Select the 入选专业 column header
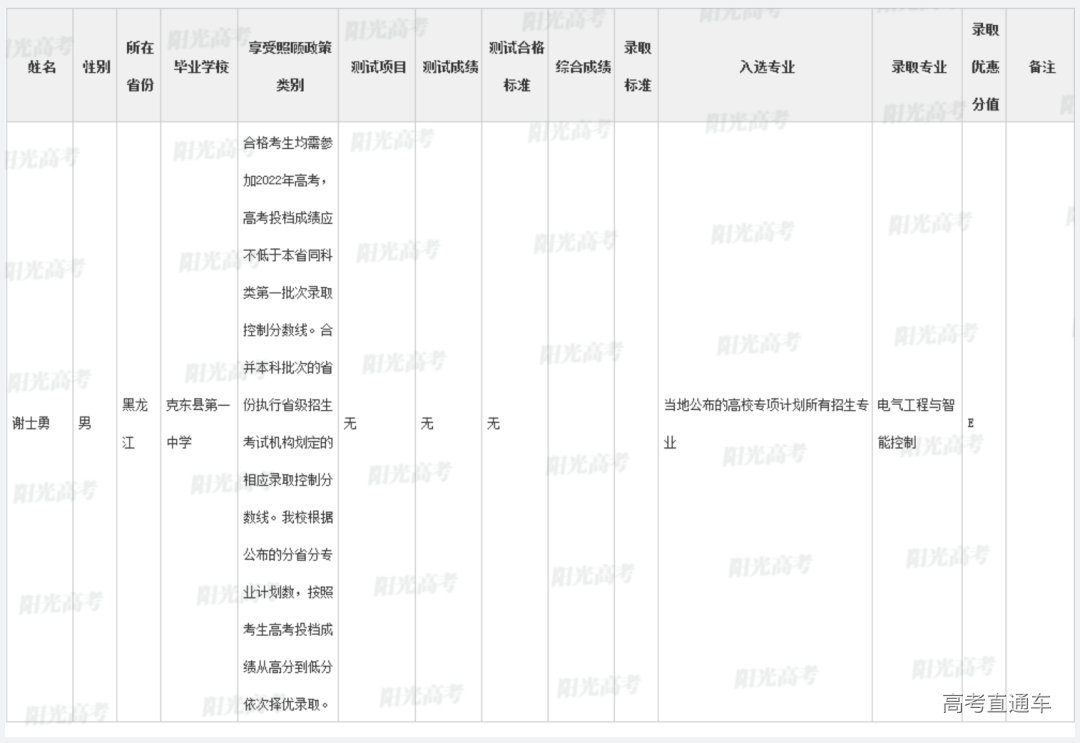Viewport: 1080px width, 743px height. (x=766, y=67)
